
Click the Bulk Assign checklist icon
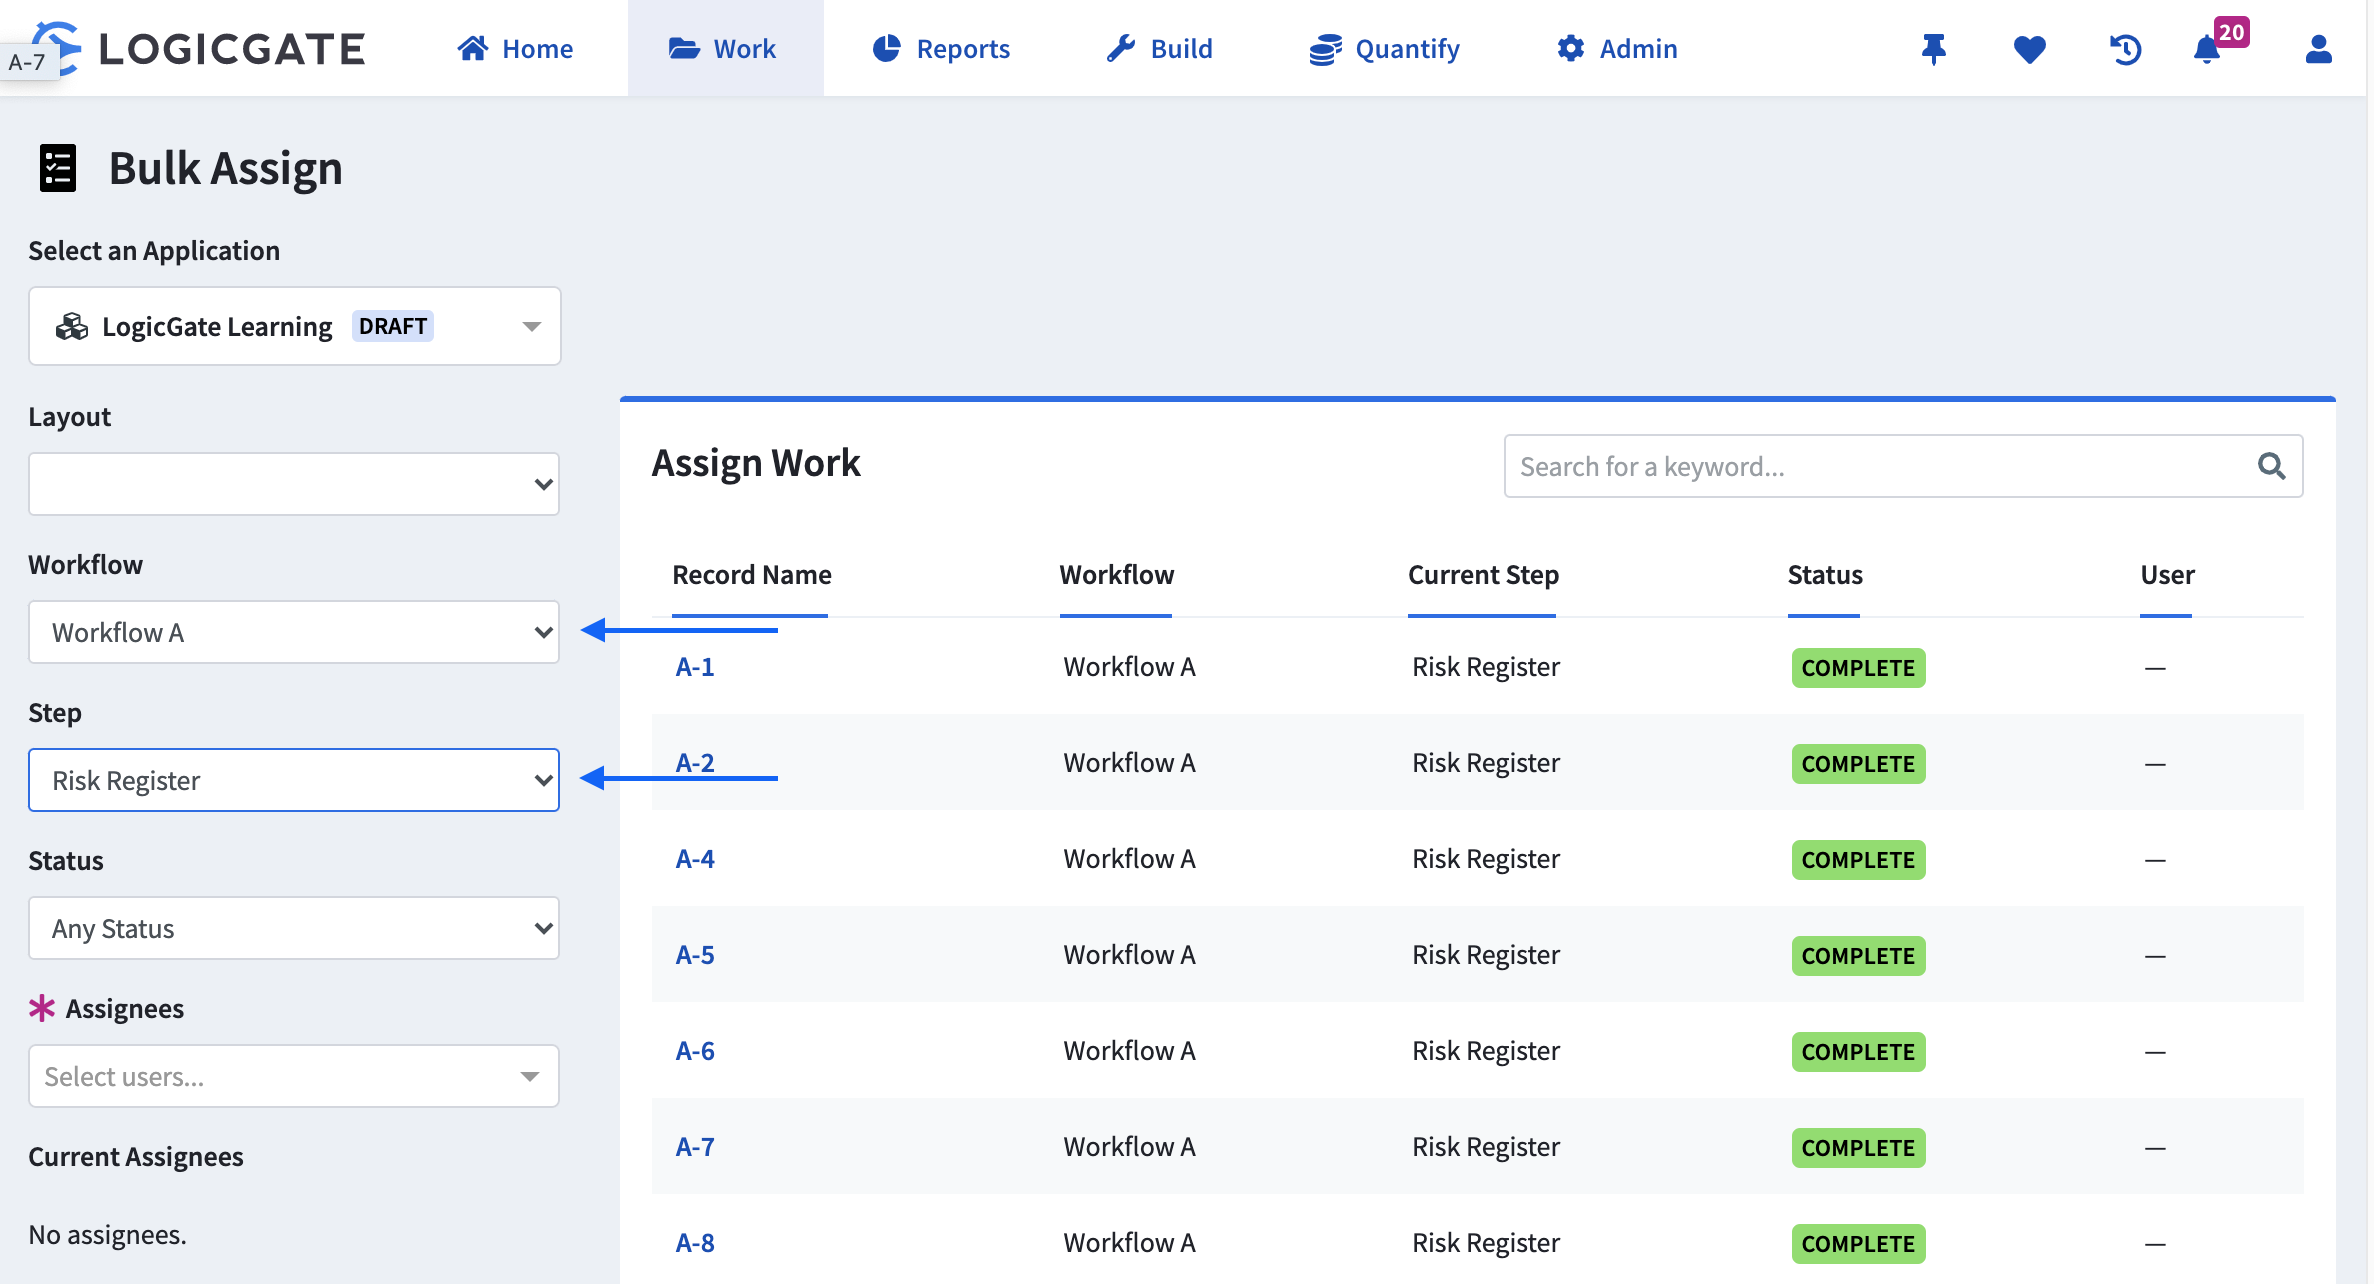(x=58, y=168)
